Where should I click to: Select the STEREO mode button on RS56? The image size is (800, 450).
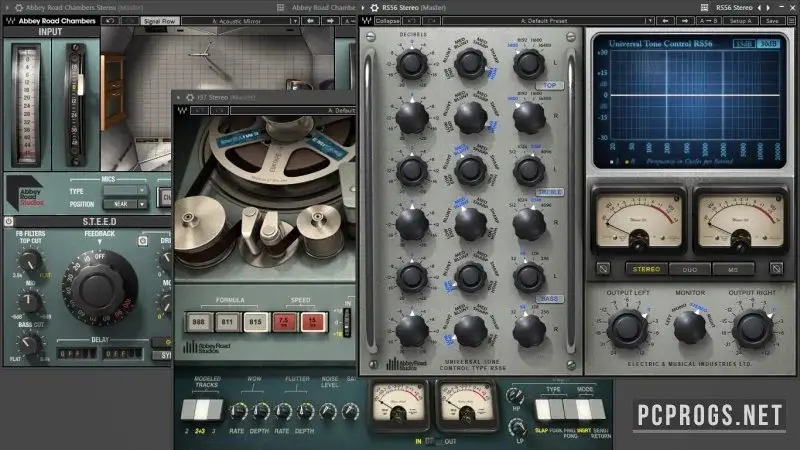point(647,268)
